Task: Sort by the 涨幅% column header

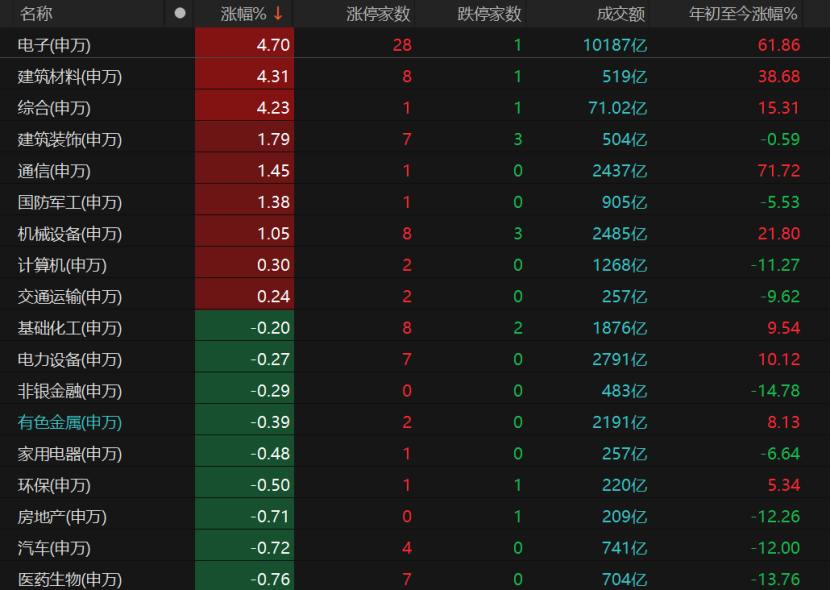Action: [x=243, y=14]
